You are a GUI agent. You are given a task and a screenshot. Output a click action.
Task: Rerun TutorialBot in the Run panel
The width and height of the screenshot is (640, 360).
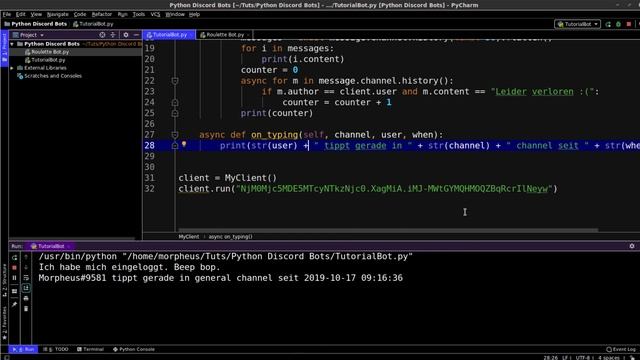point(15,258)
